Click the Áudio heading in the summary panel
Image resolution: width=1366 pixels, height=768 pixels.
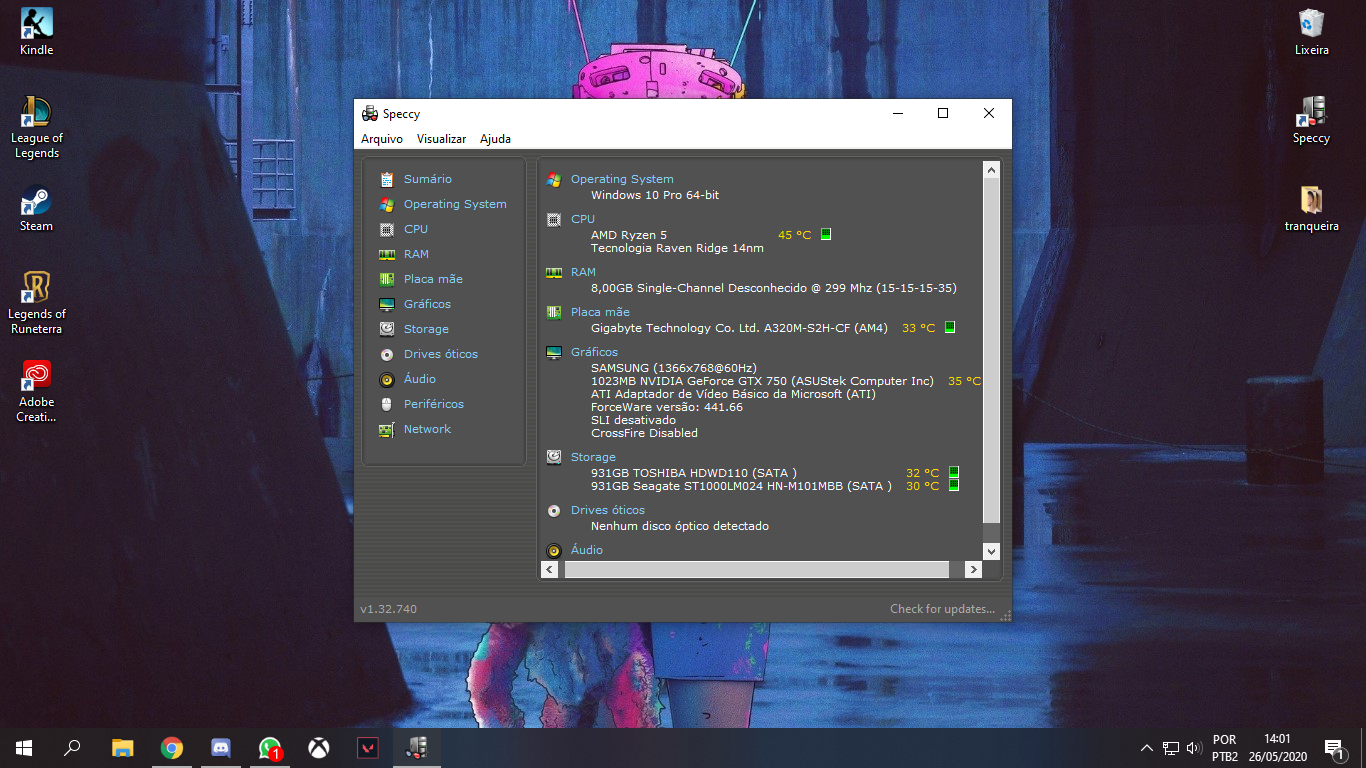(587, 550)
